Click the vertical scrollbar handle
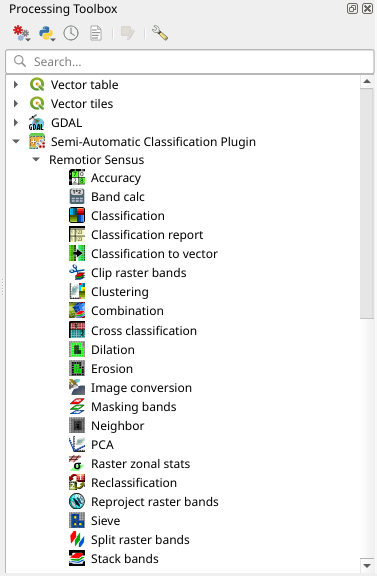The width and height of the screenshot is (377, 576). point(367,204)
